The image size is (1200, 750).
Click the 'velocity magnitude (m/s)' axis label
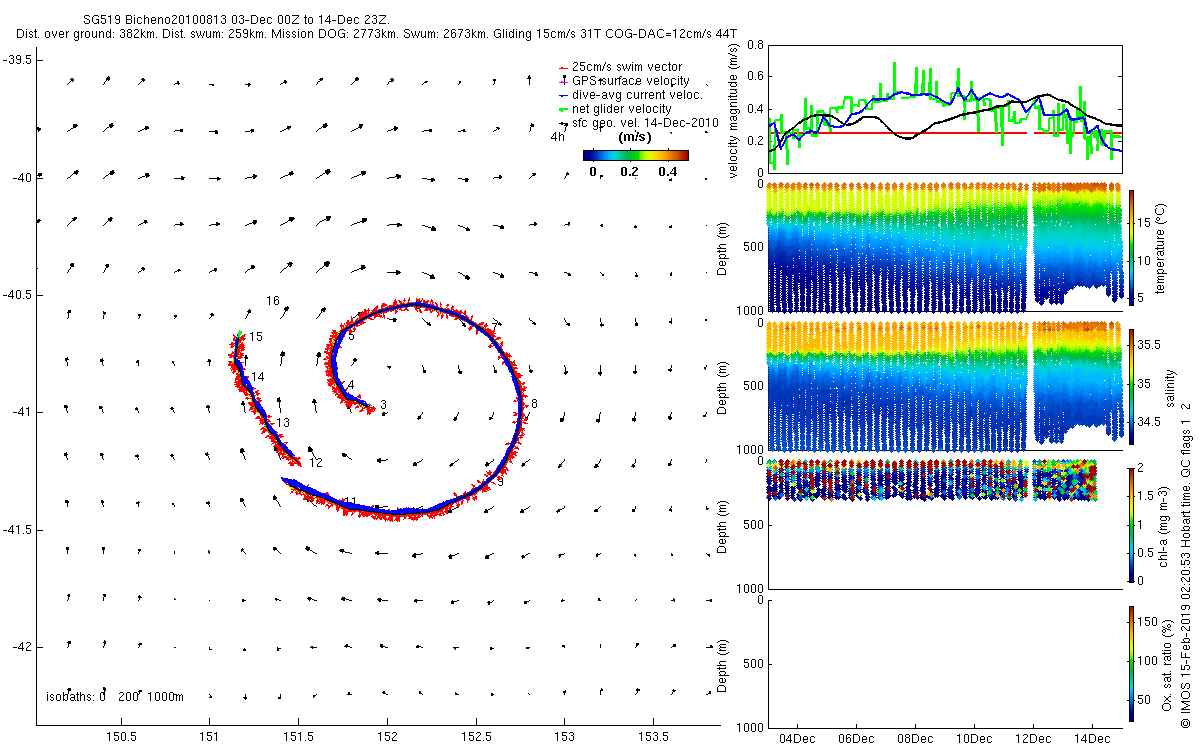click(734, 113)
